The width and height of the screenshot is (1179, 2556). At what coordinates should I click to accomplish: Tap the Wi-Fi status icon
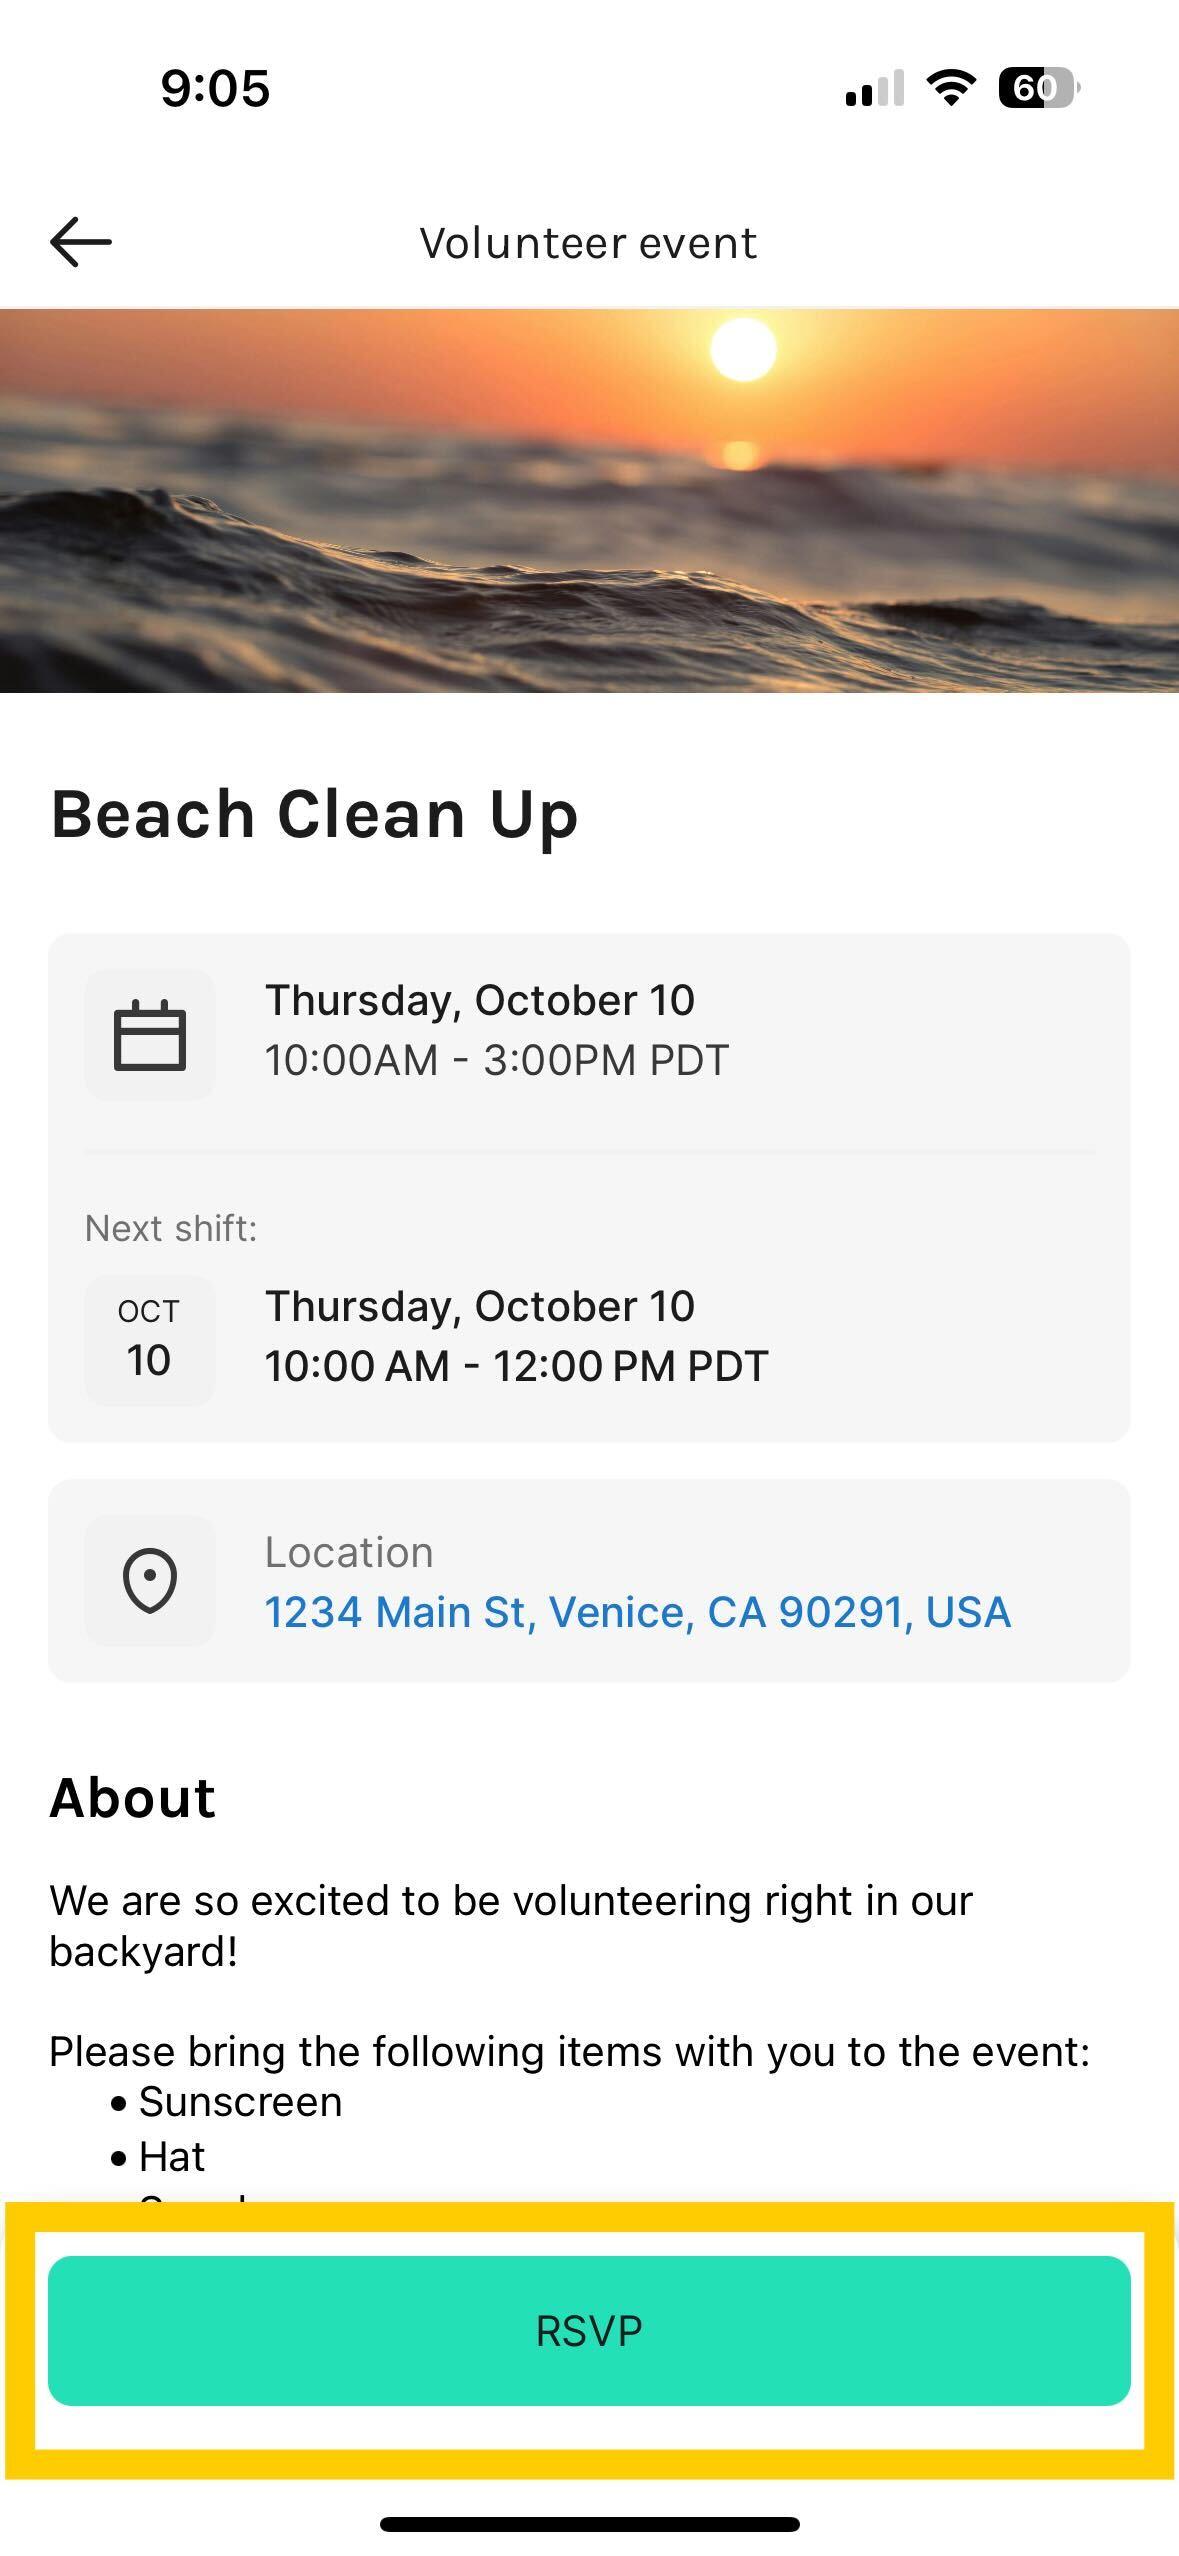[951, 88]
